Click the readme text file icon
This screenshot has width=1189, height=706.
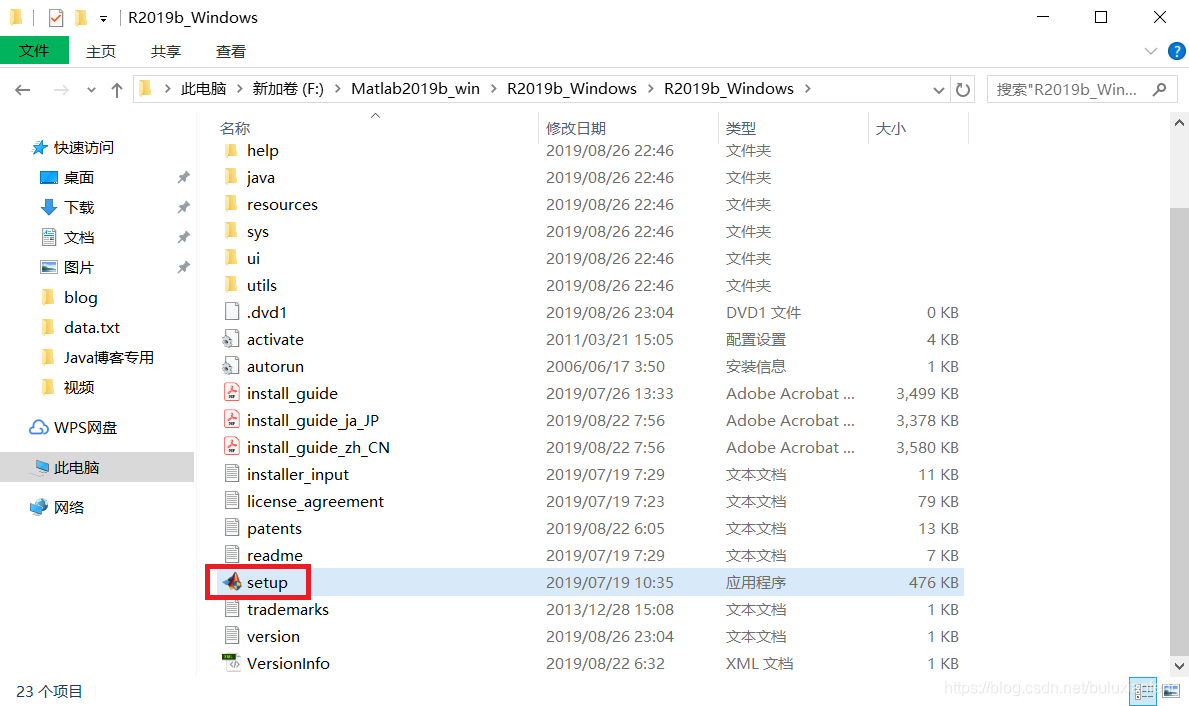pos(232,554)
